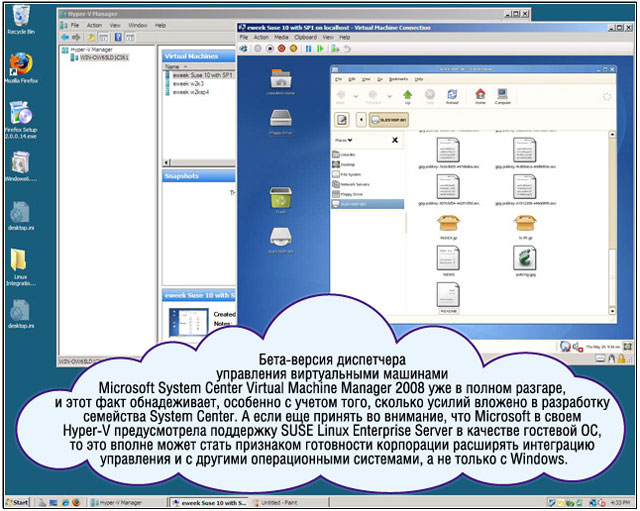
Task: Select Network Servers in the Places sidebar
Action: coord(351,184)
